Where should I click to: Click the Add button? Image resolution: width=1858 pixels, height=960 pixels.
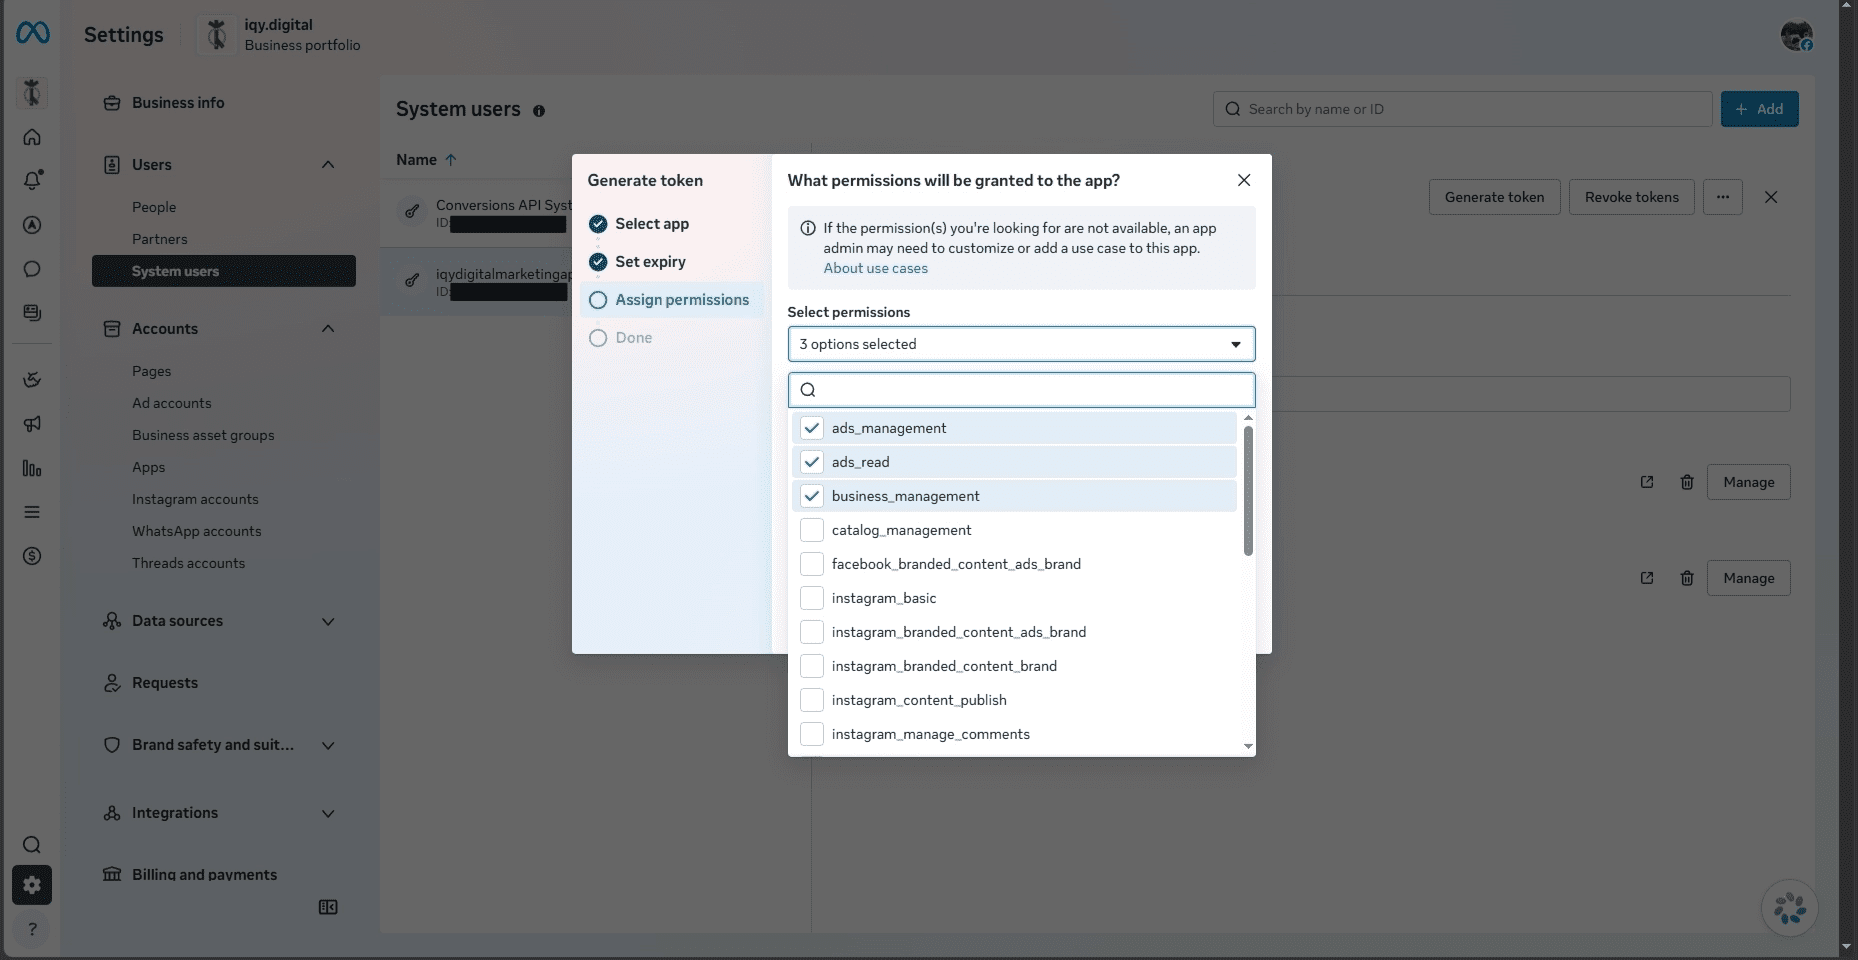click(x=1760, y=109)
